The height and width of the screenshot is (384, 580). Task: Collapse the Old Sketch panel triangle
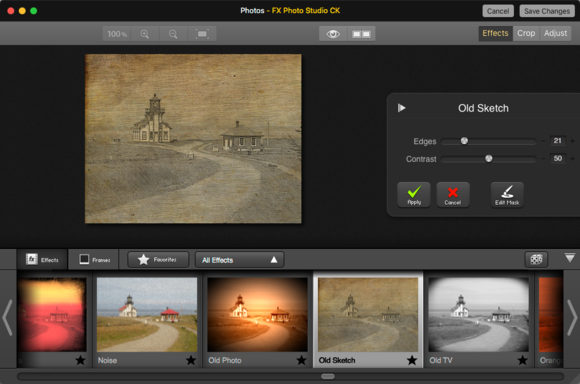[401, 108]
